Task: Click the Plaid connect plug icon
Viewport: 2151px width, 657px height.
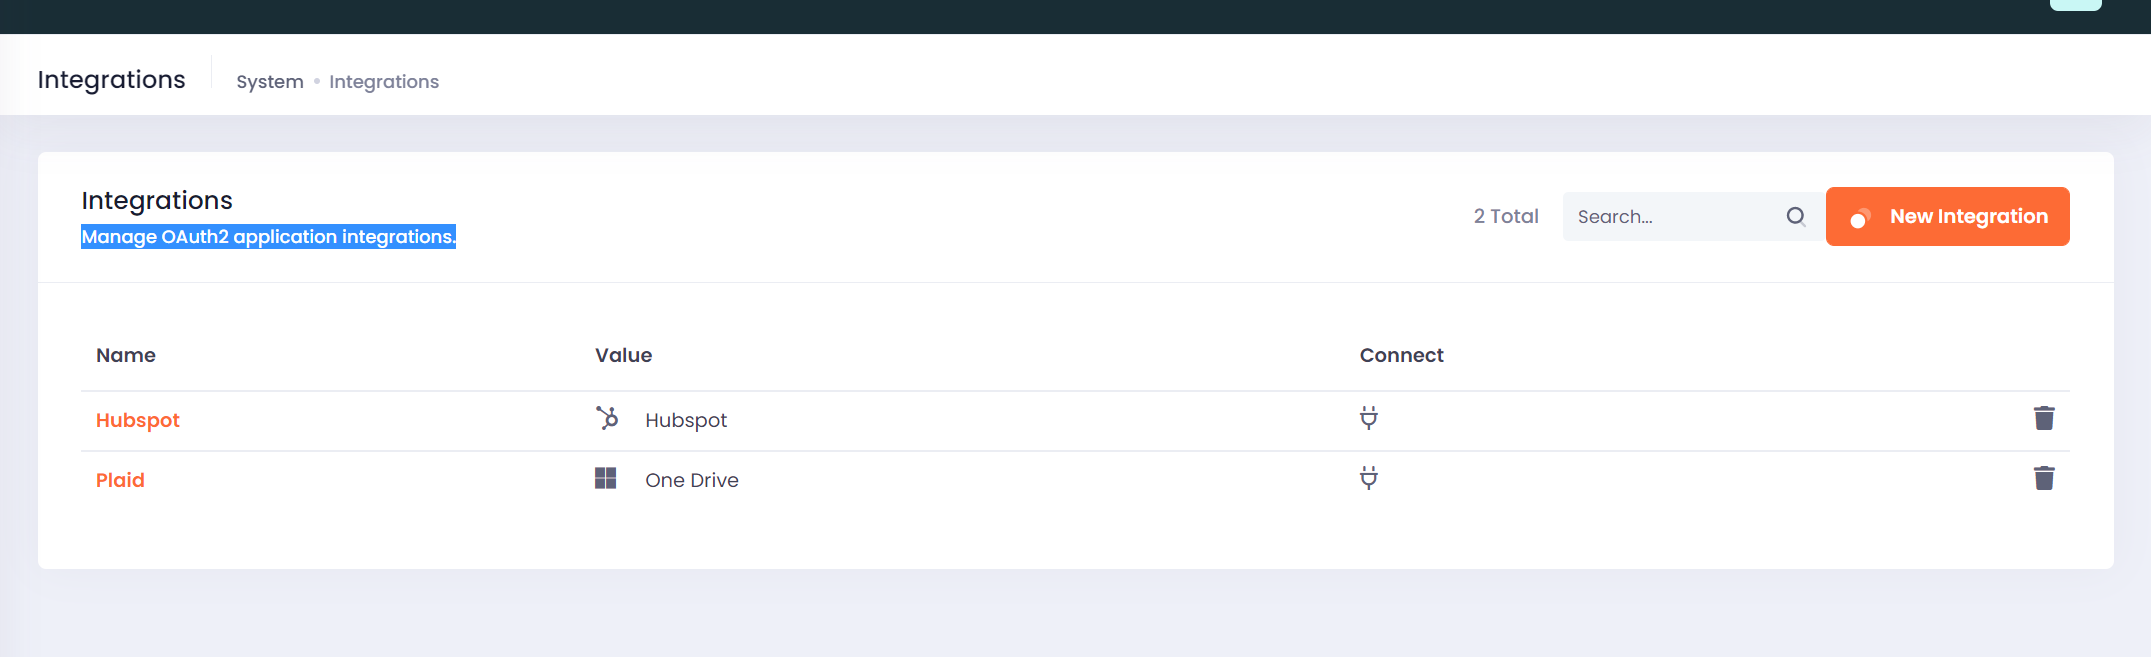Action: pos(1369,478)
